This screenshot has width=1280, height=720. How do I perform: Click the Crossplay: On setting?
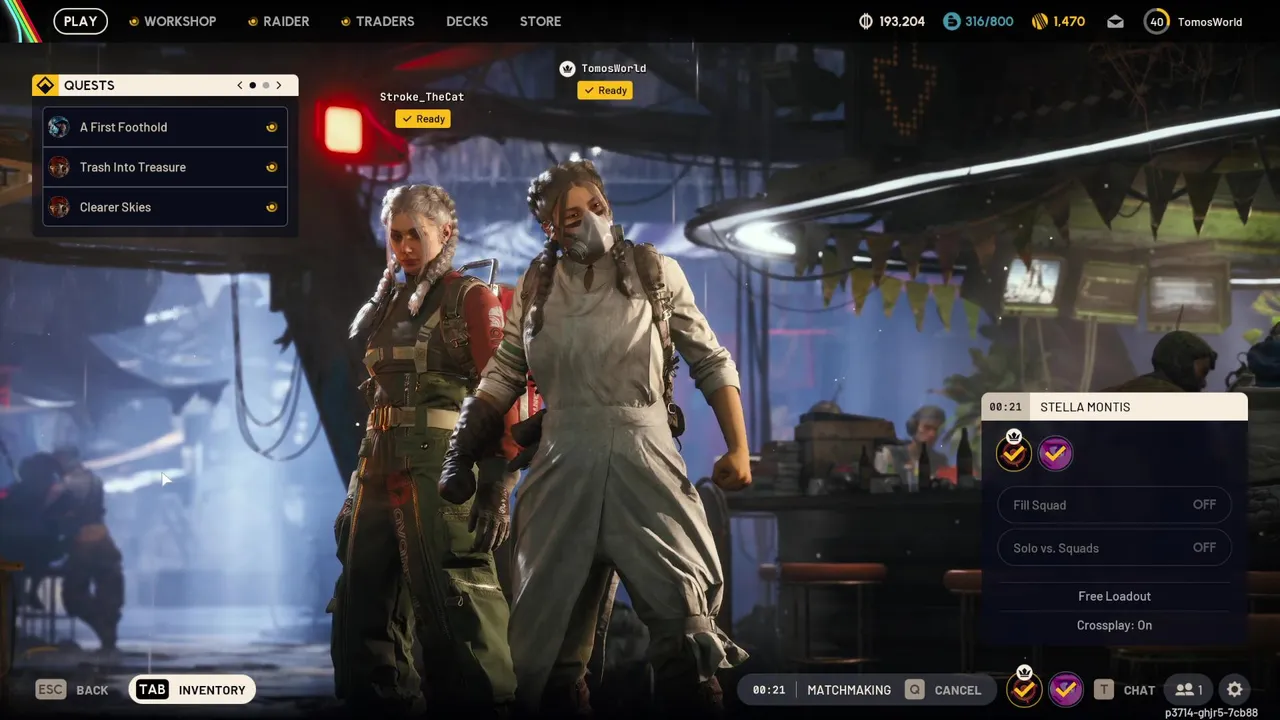1114,625
